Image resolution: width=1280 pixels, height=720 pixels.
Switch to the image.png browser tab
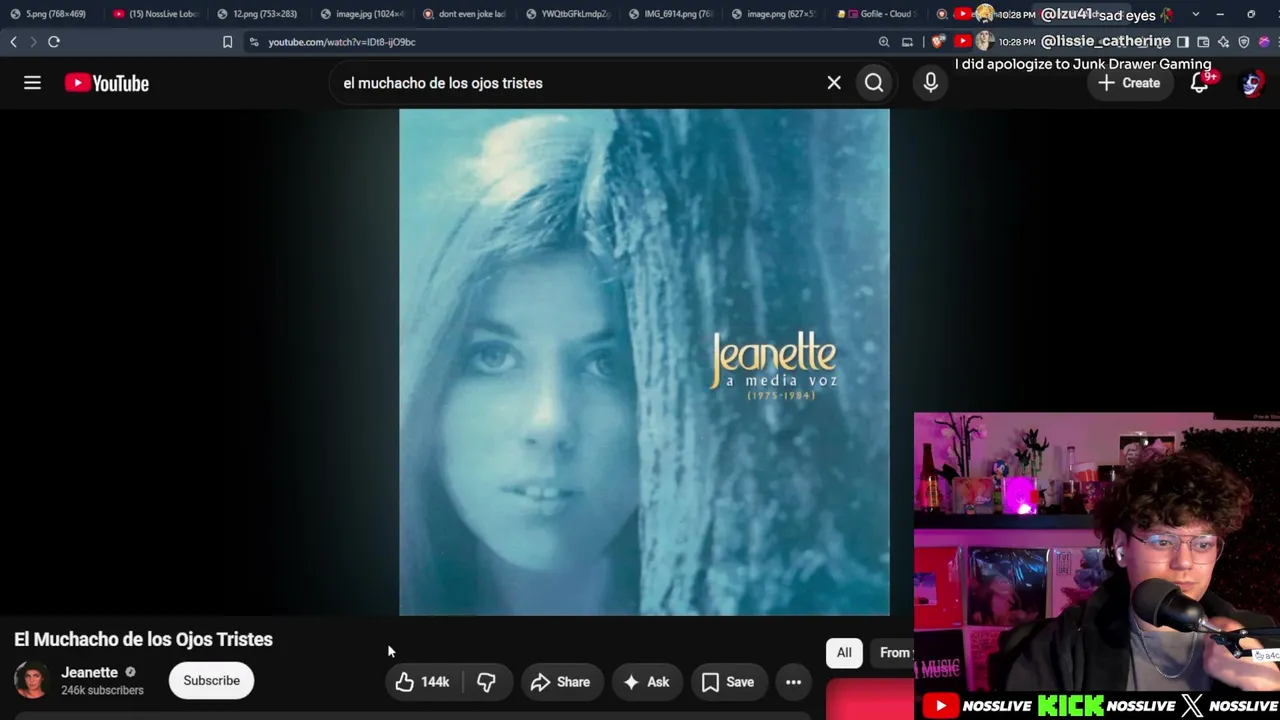click(776, 14)
